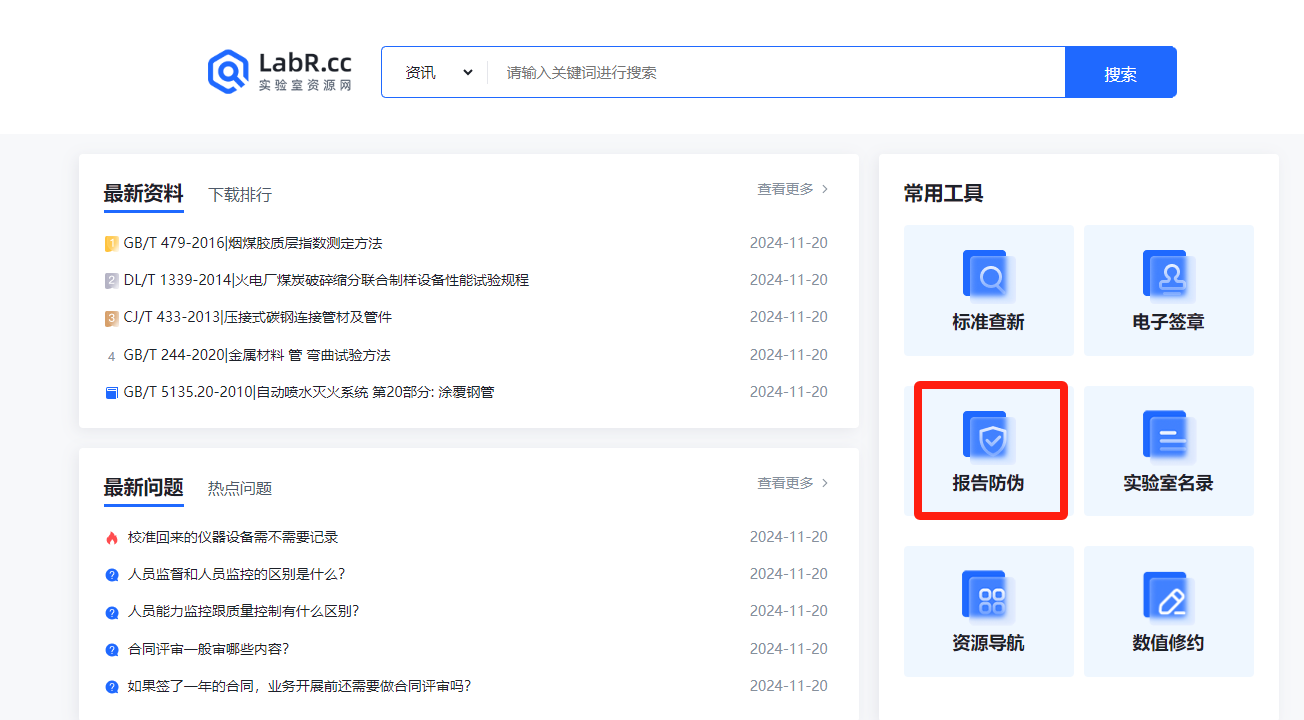Image resolution: width=1304 pixels, height=720 pixels.
Task: Open the 实验室名录 document icon
Action: pyautogui.click(x=1169, y=437)
